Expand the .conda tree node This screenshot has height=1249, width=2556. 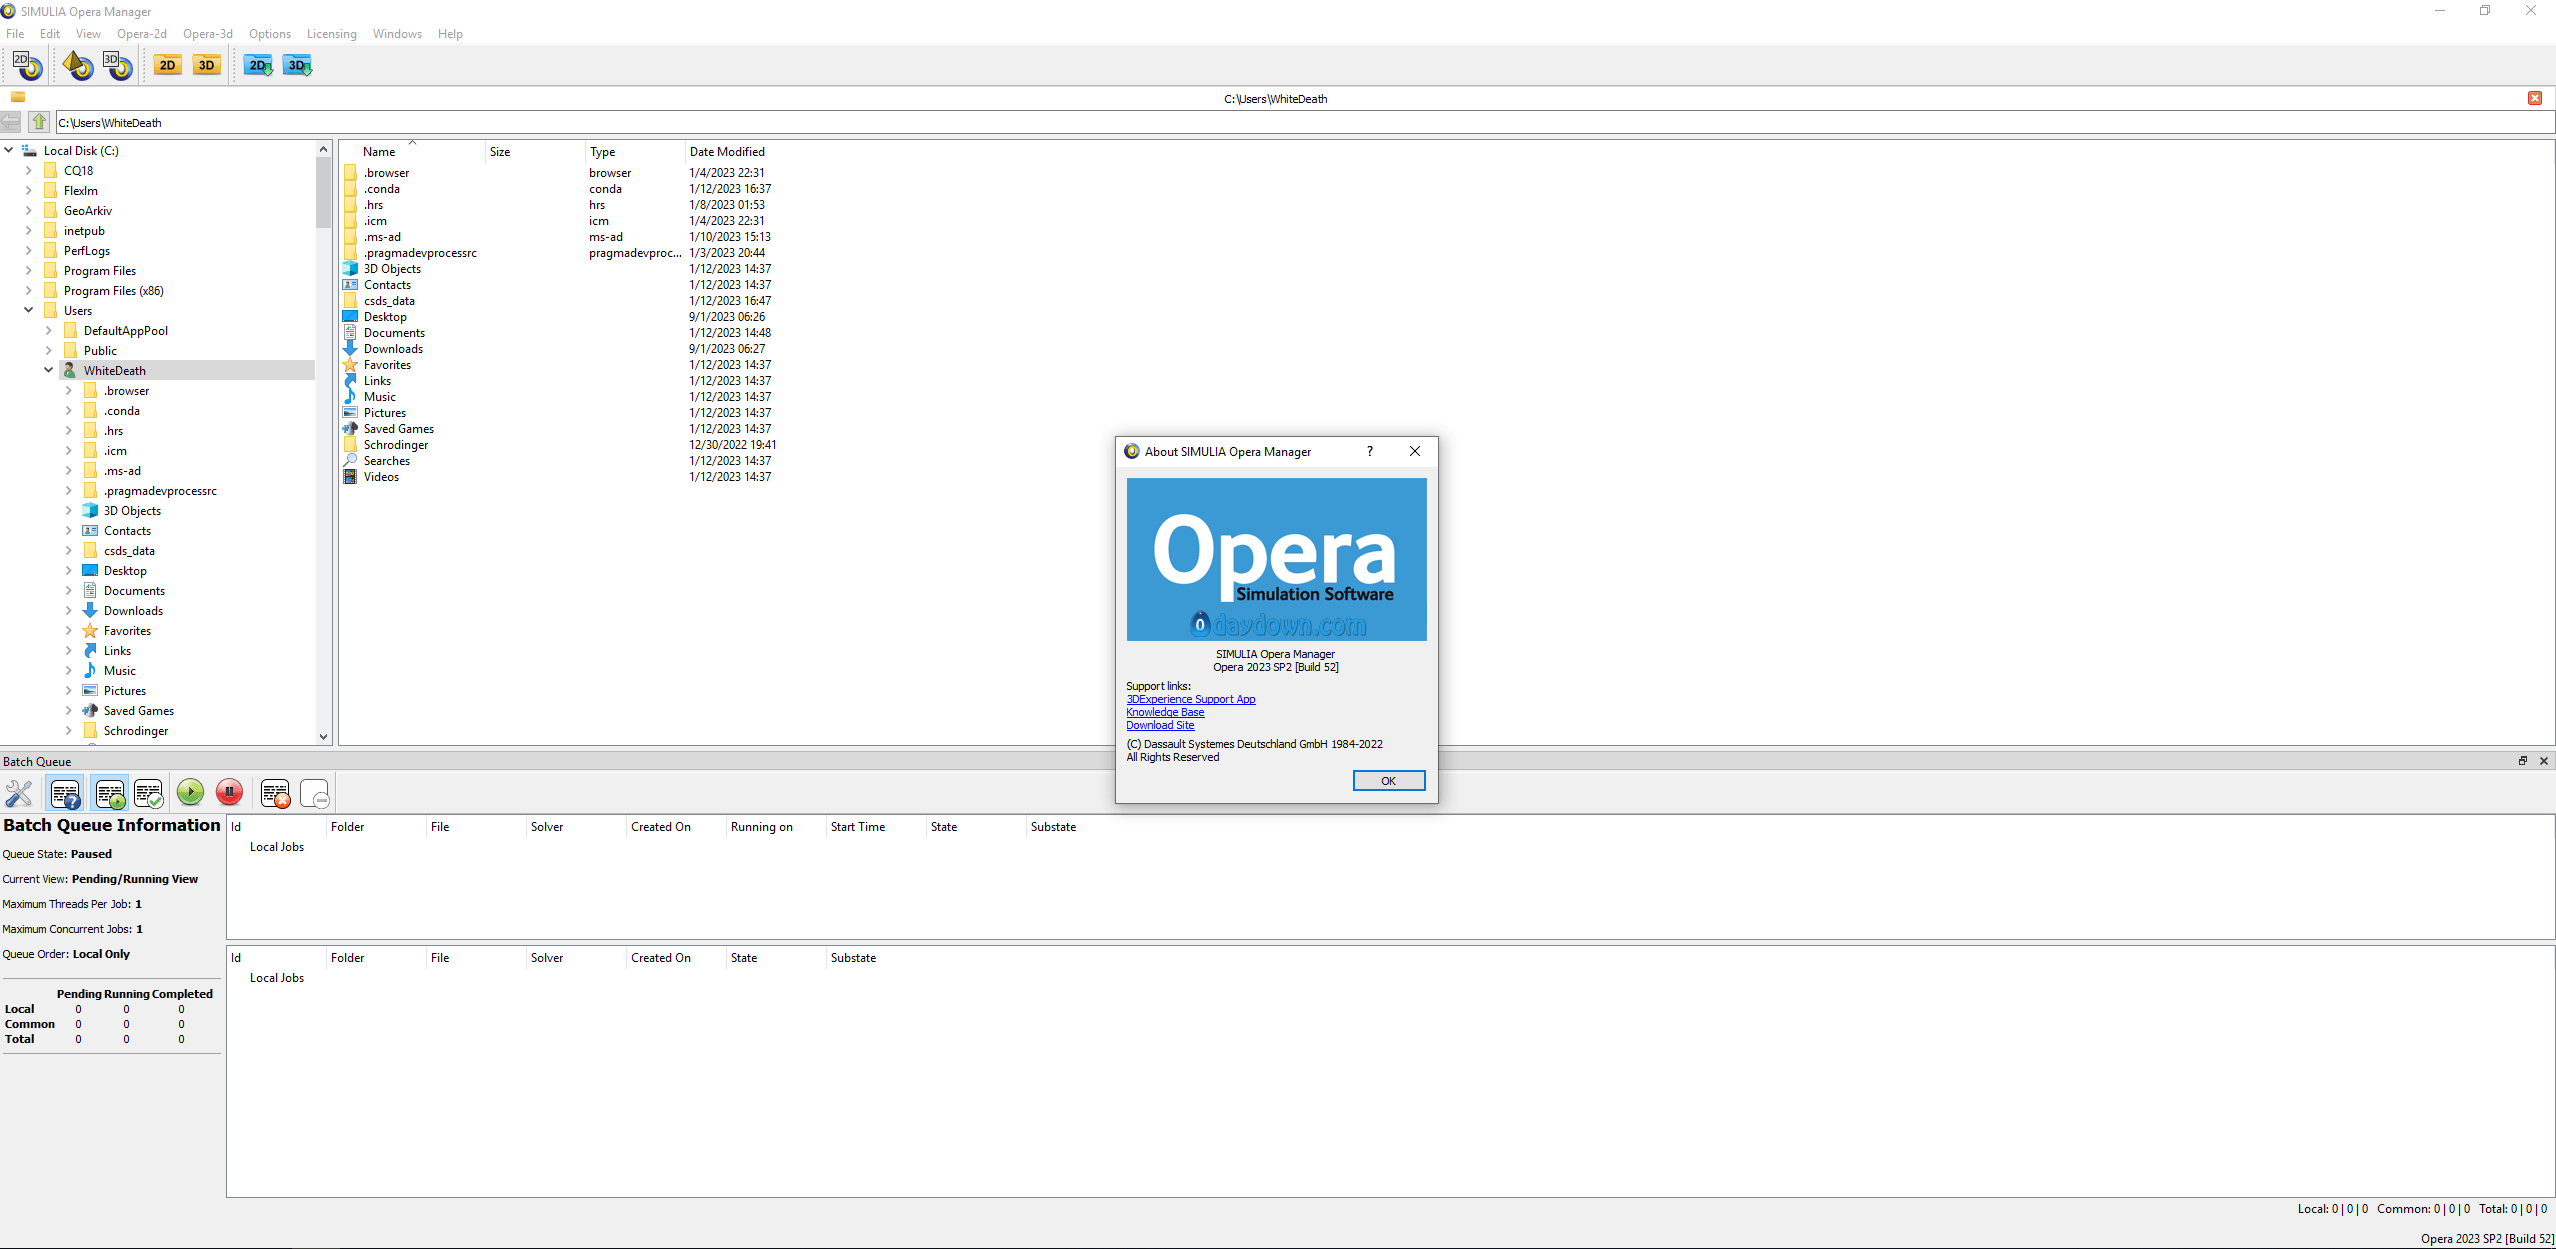click(x=69, y=410)
